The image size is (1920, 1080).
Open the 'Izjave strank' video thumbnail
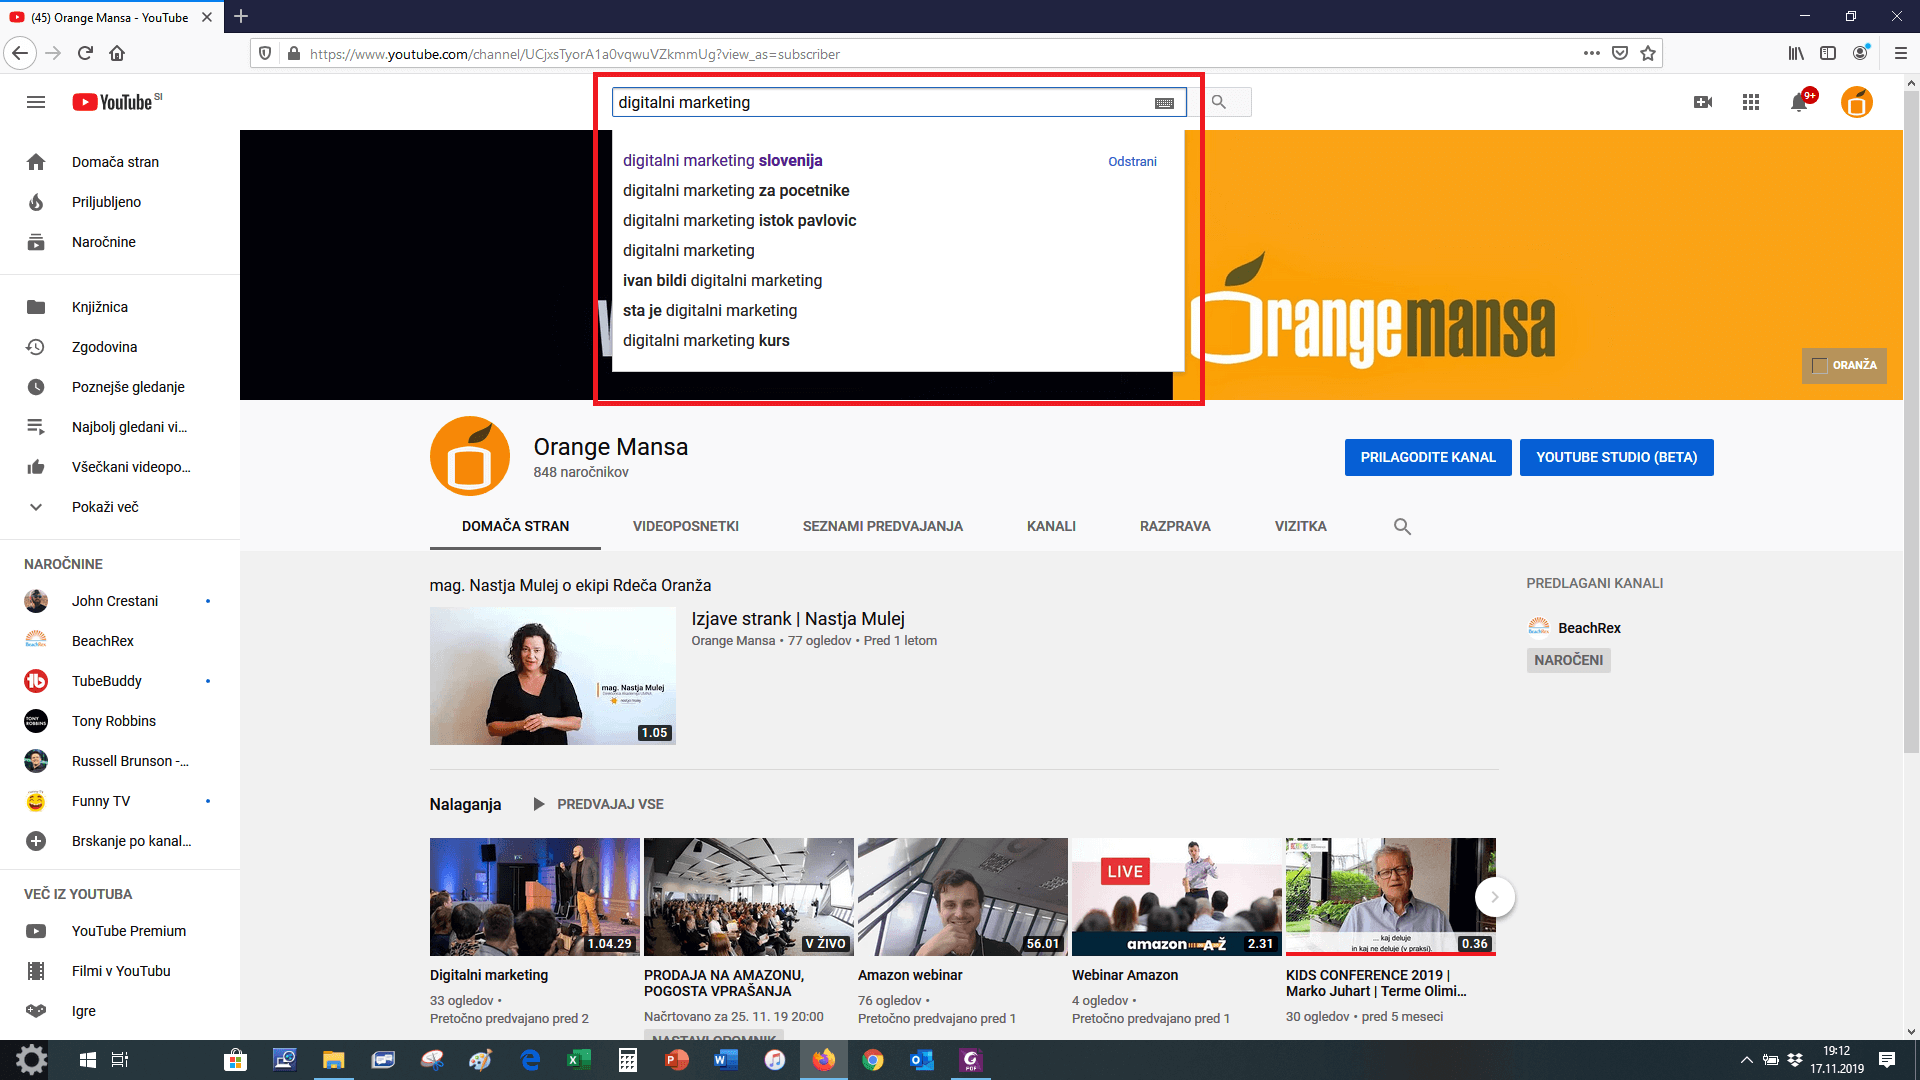coord(552,676)
